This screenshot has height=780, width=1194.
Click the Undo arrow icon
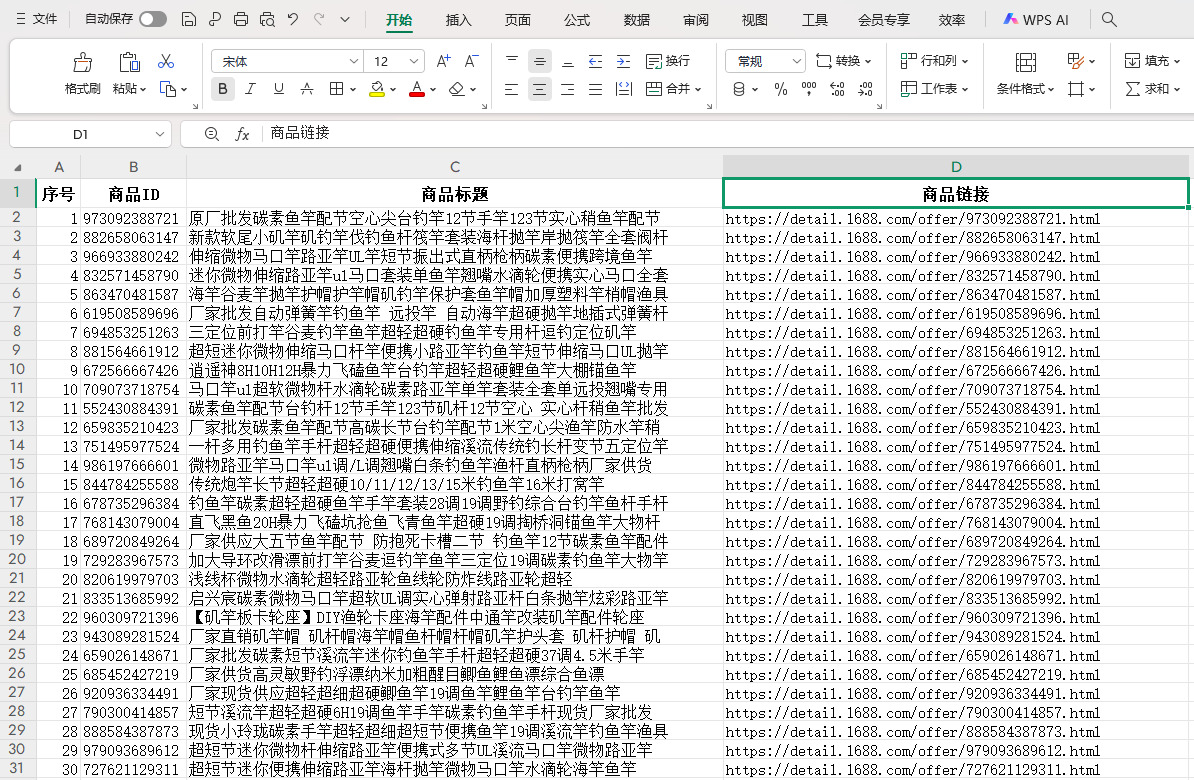(x=292, y=19)
